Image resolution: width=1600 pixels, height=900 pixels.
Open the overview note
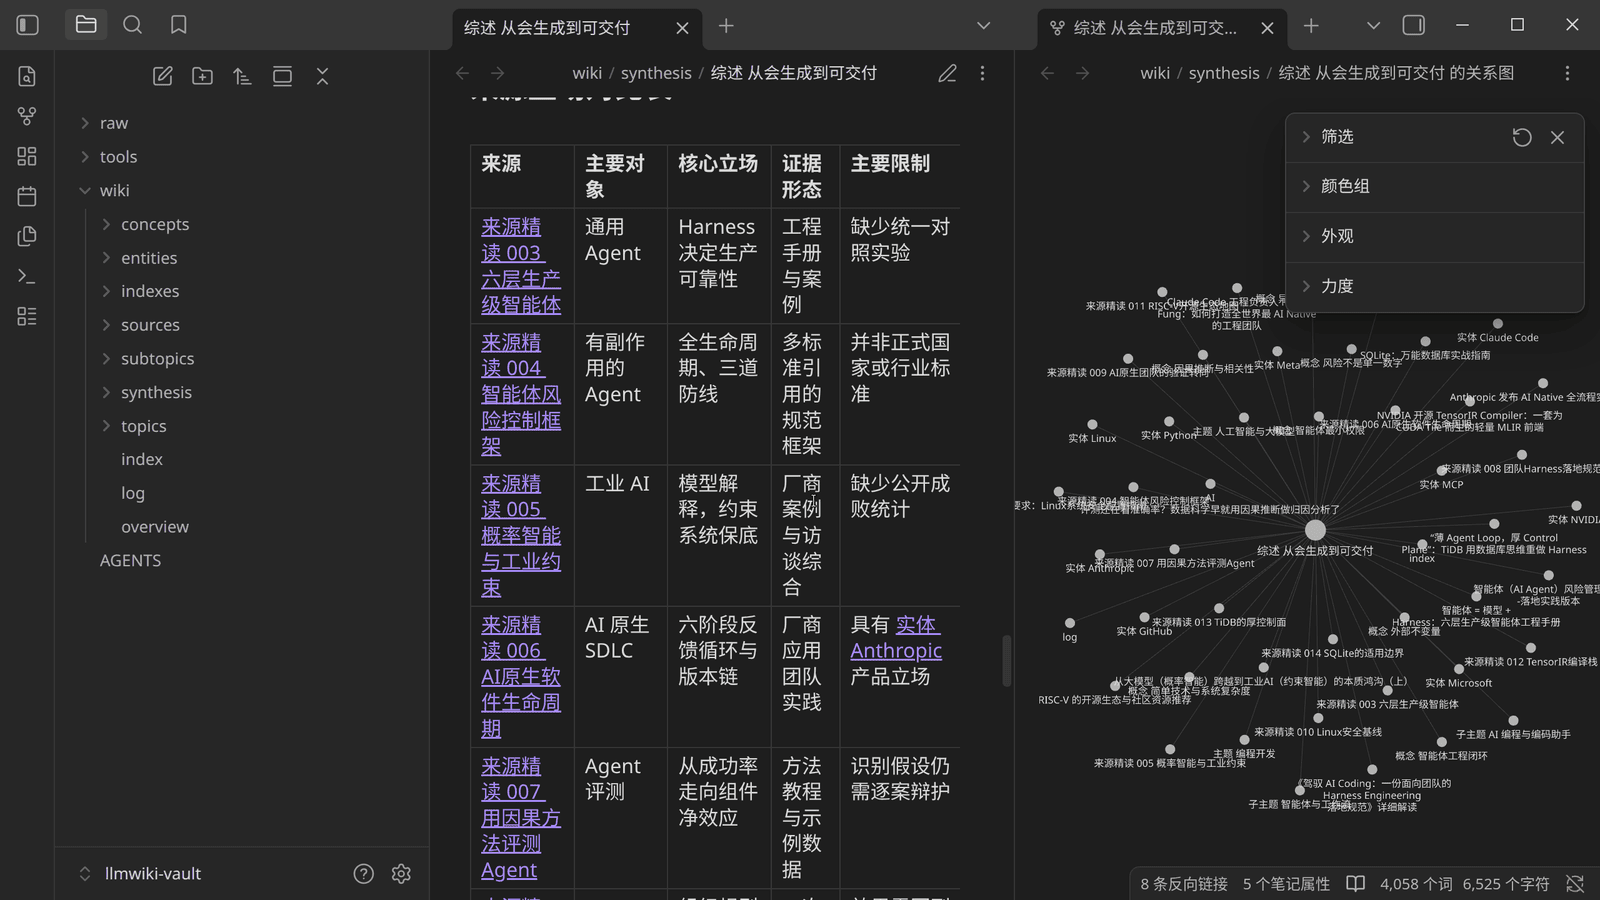pyautogui.click(x=155, y=527)
